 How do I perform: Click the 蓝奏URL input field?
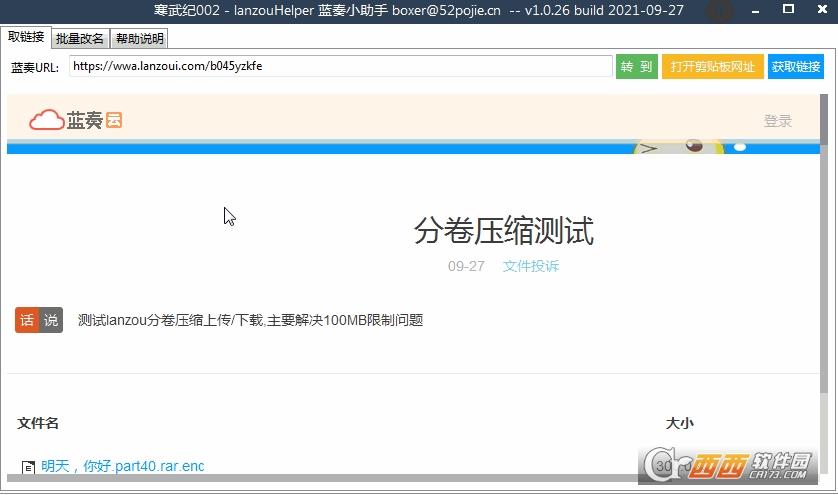coord(340,66)
